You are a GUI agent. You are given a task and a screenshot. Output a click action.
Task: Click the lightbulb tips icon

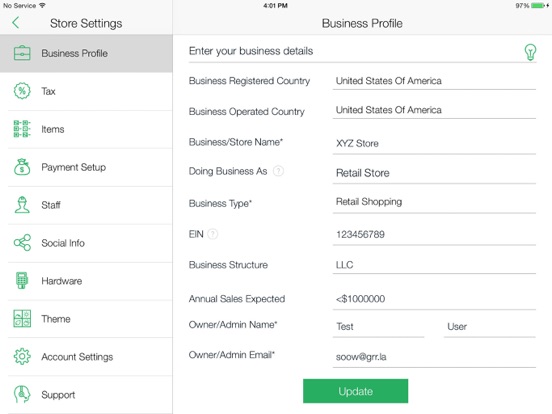coord(530,52)
